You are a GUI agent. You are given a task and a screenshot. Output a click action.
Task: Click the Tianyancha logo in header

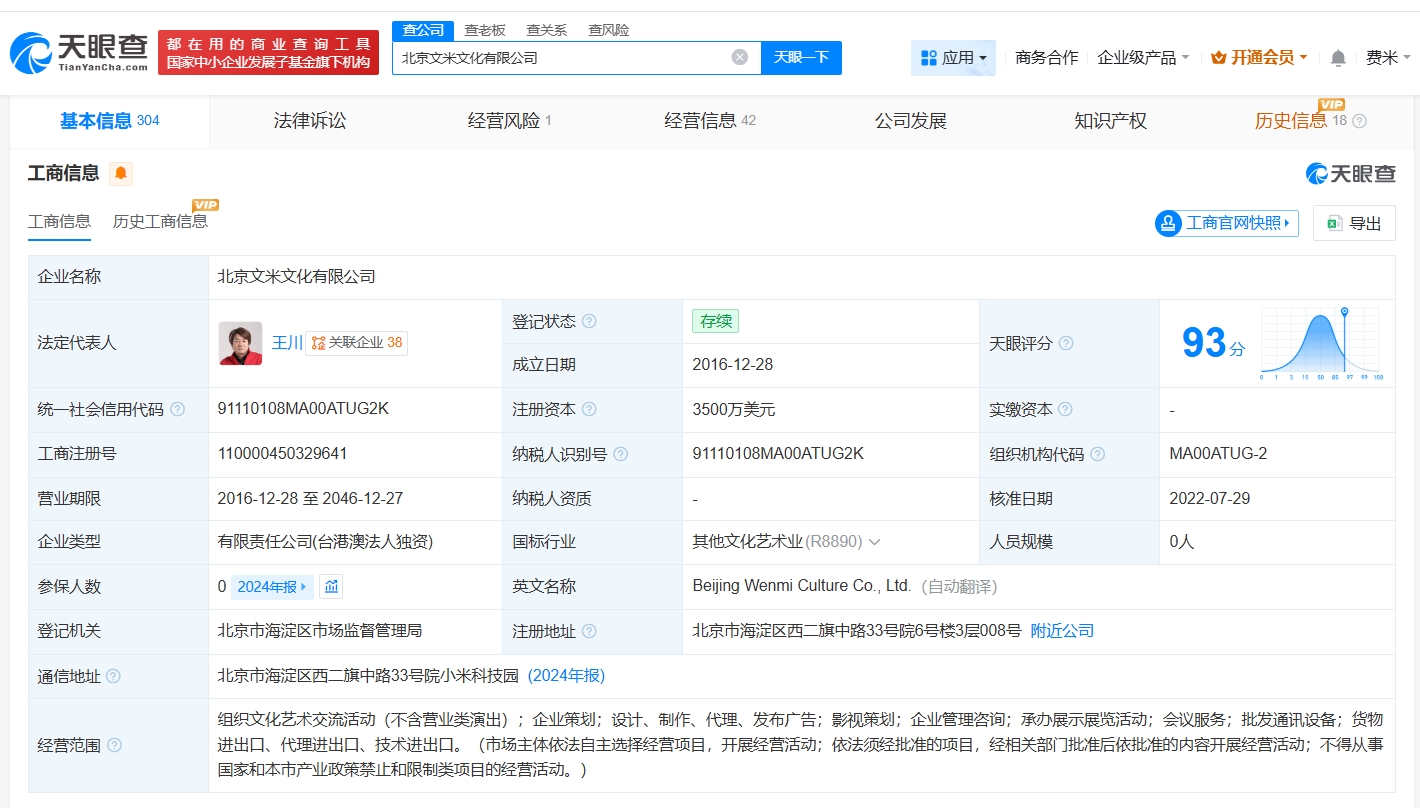pyautogui.click(x=80, y=52)
